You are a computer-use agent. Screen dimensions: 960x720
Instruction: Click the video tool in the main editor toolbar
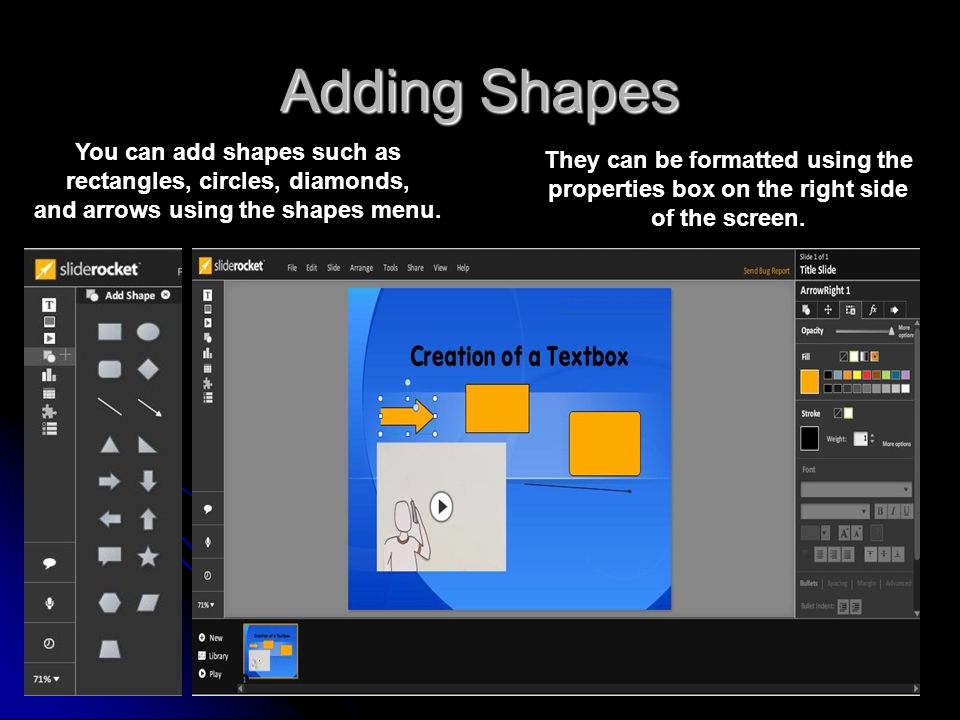pos(208,323)
